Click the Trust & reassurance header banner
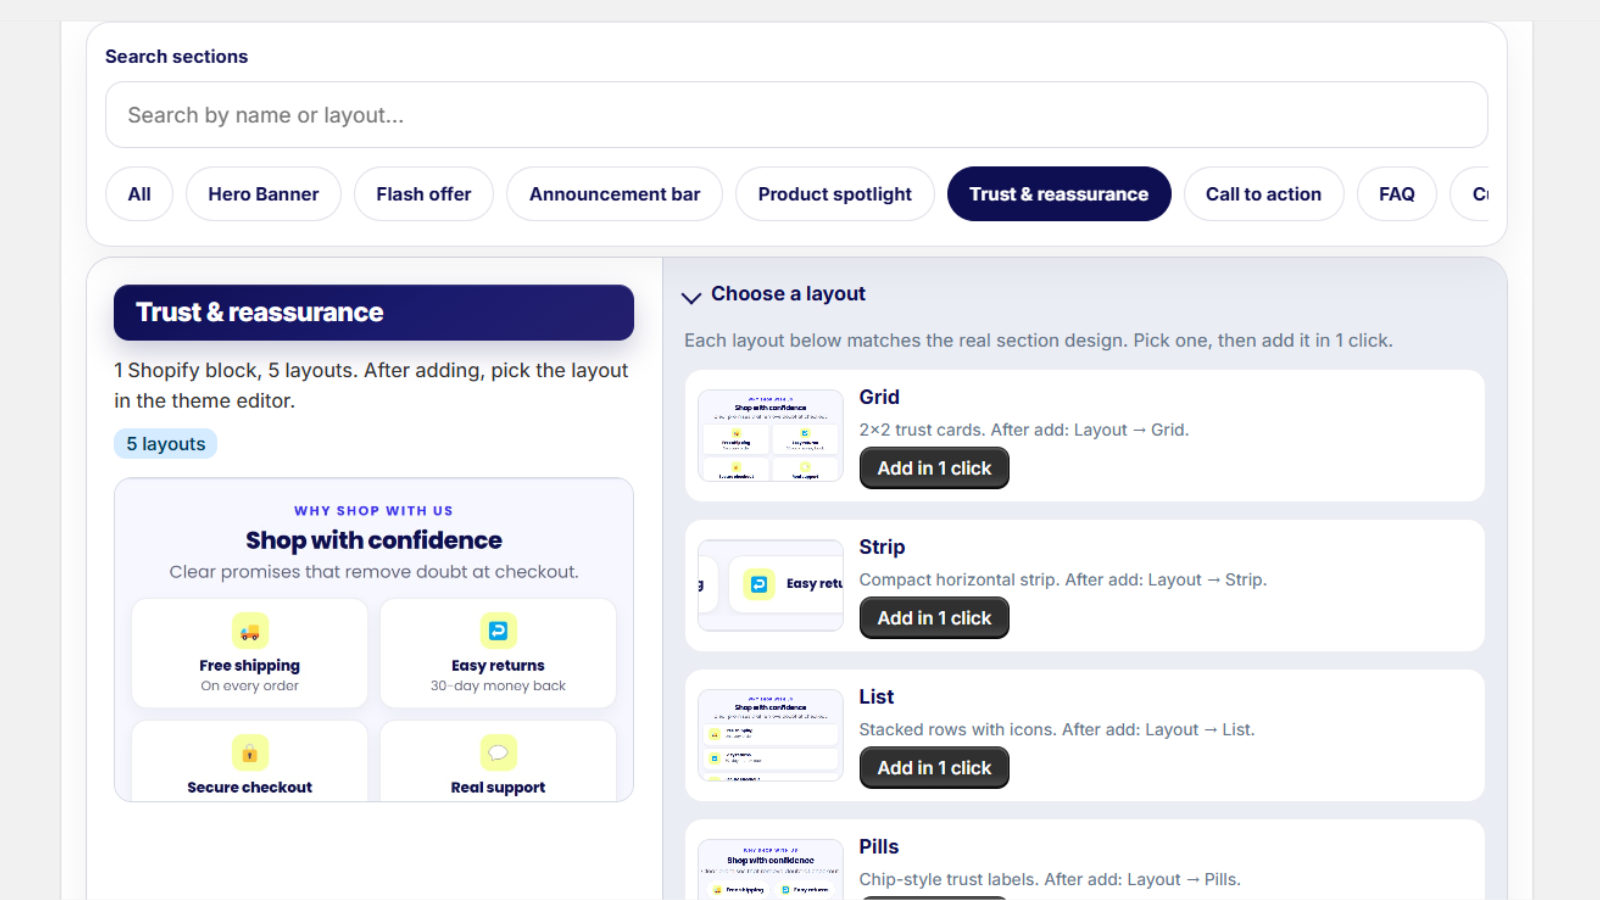Image resolution: width=1600 pixels, height=900 pixels. 374,312
